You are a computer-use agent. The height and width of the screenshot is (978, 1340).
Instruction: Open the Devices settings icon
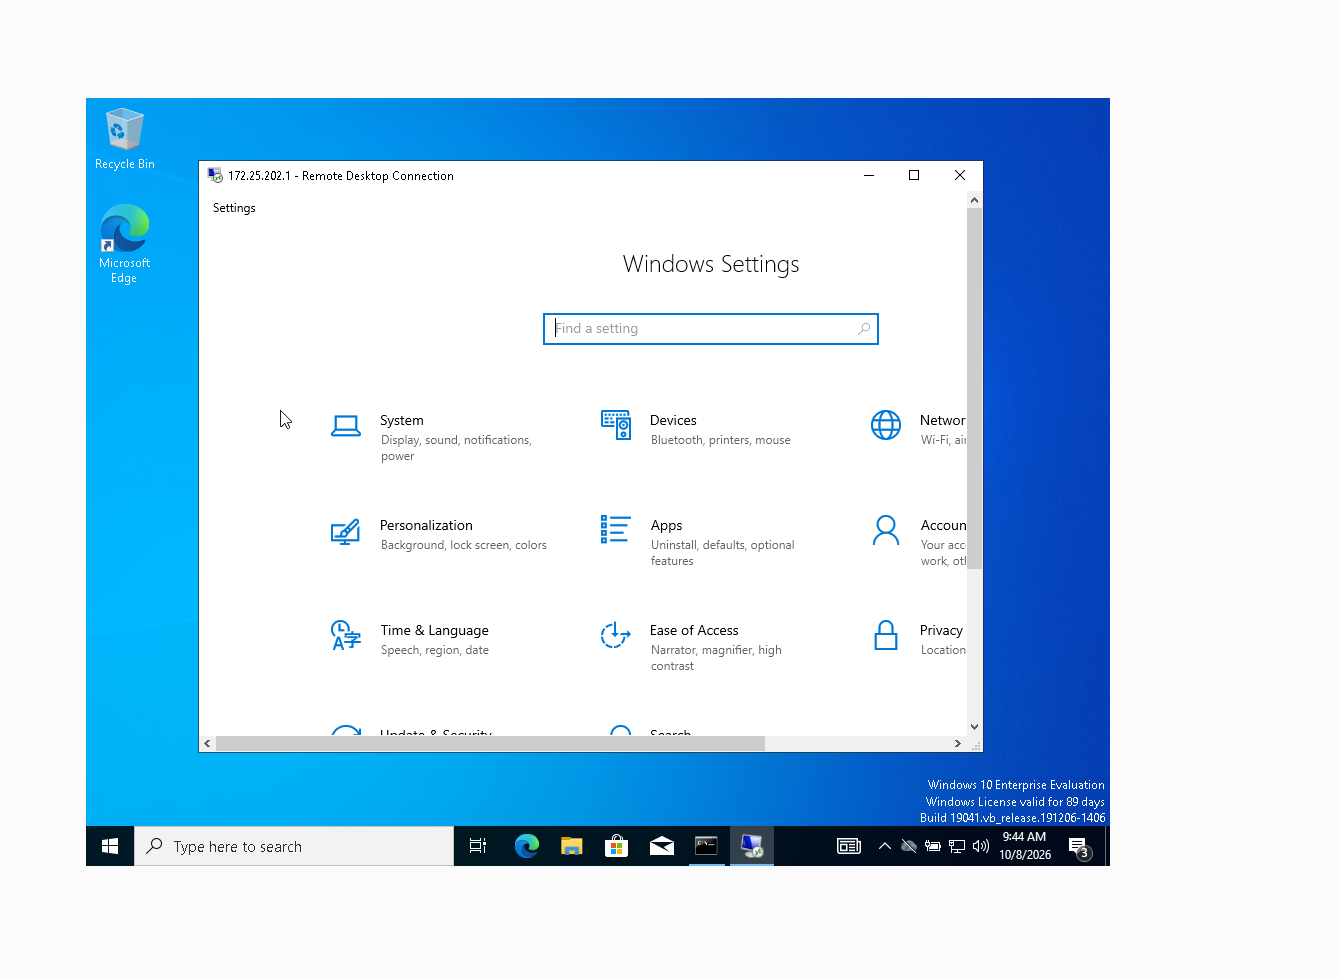tap(616, 425)
